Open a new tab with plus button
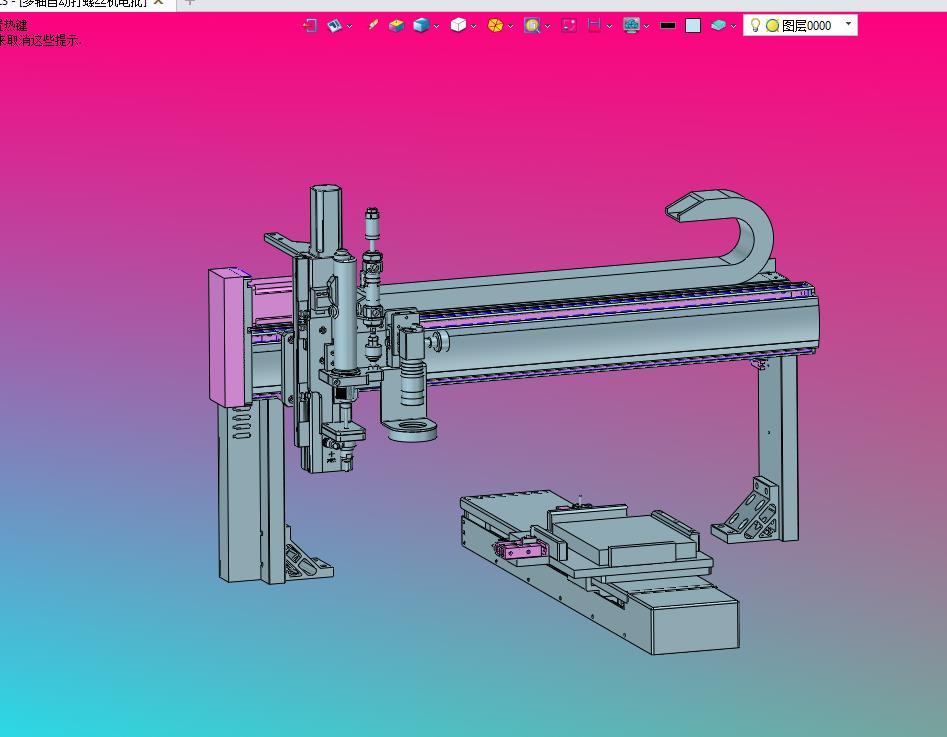This screenshot has width=947, height=737. click(190, 3)
